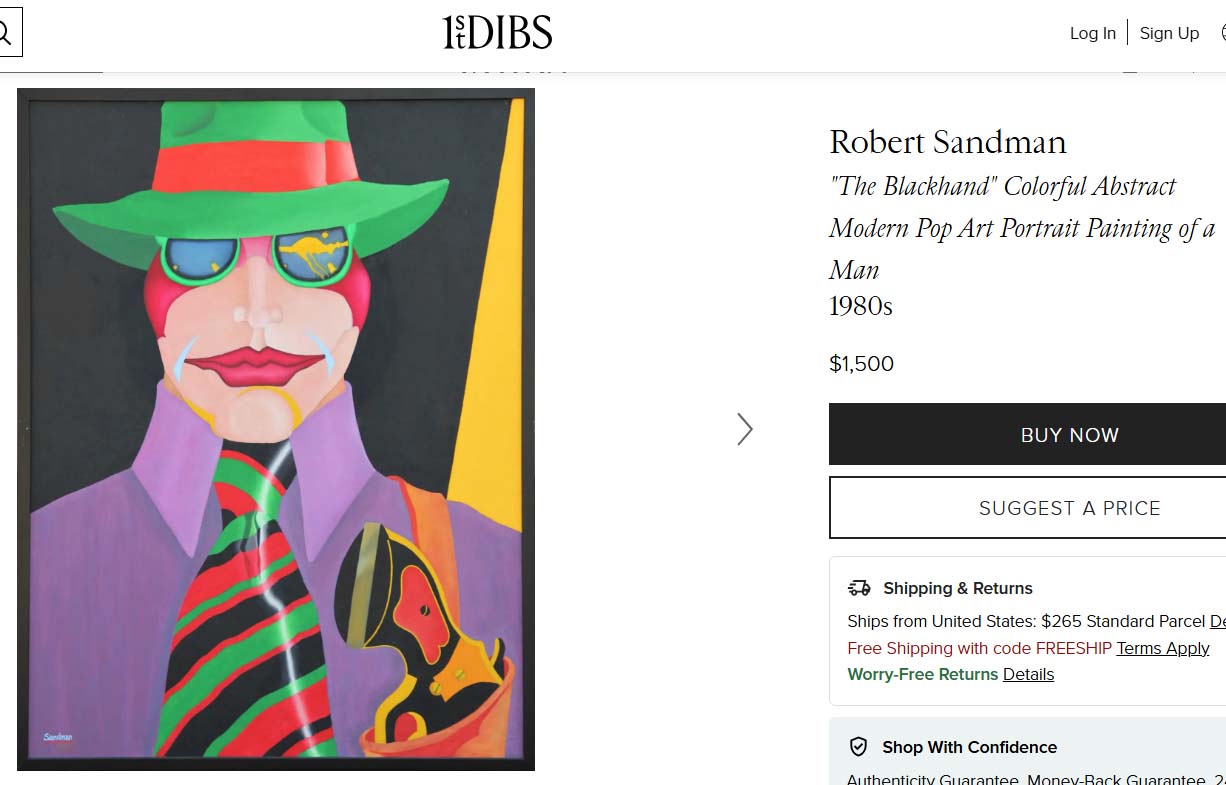1226x785 pixels.
Task: Click the shield checkmark icon
Action: (x=858, y=747)
